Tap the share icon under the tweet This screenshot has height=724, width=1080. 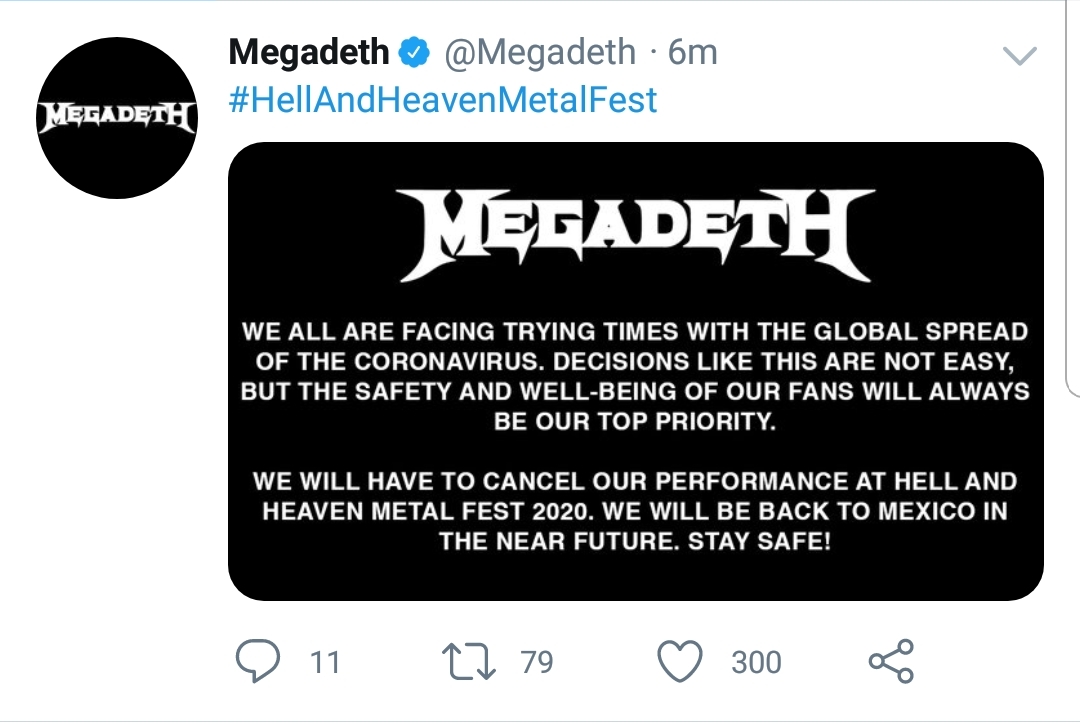click(x=890, y=661)
